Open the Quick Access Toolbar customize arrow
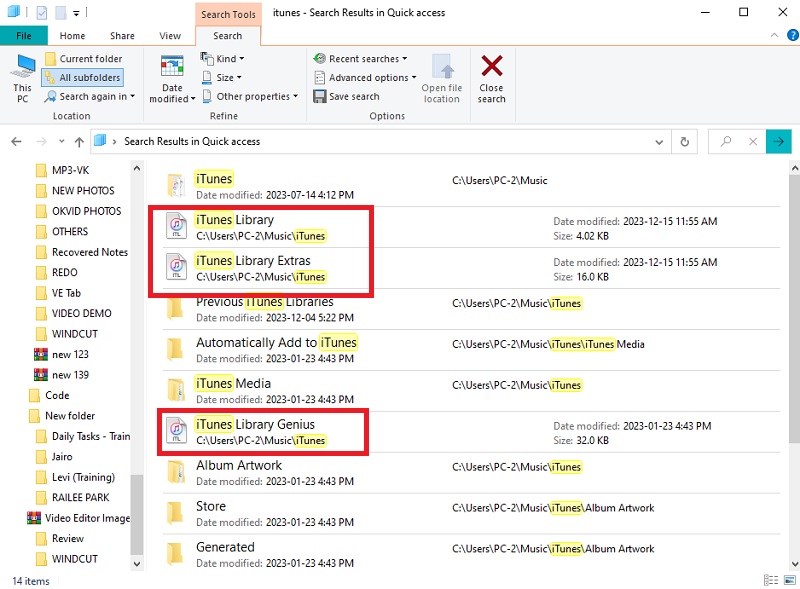This screenshot has height=589, width=800. (76, 13)
